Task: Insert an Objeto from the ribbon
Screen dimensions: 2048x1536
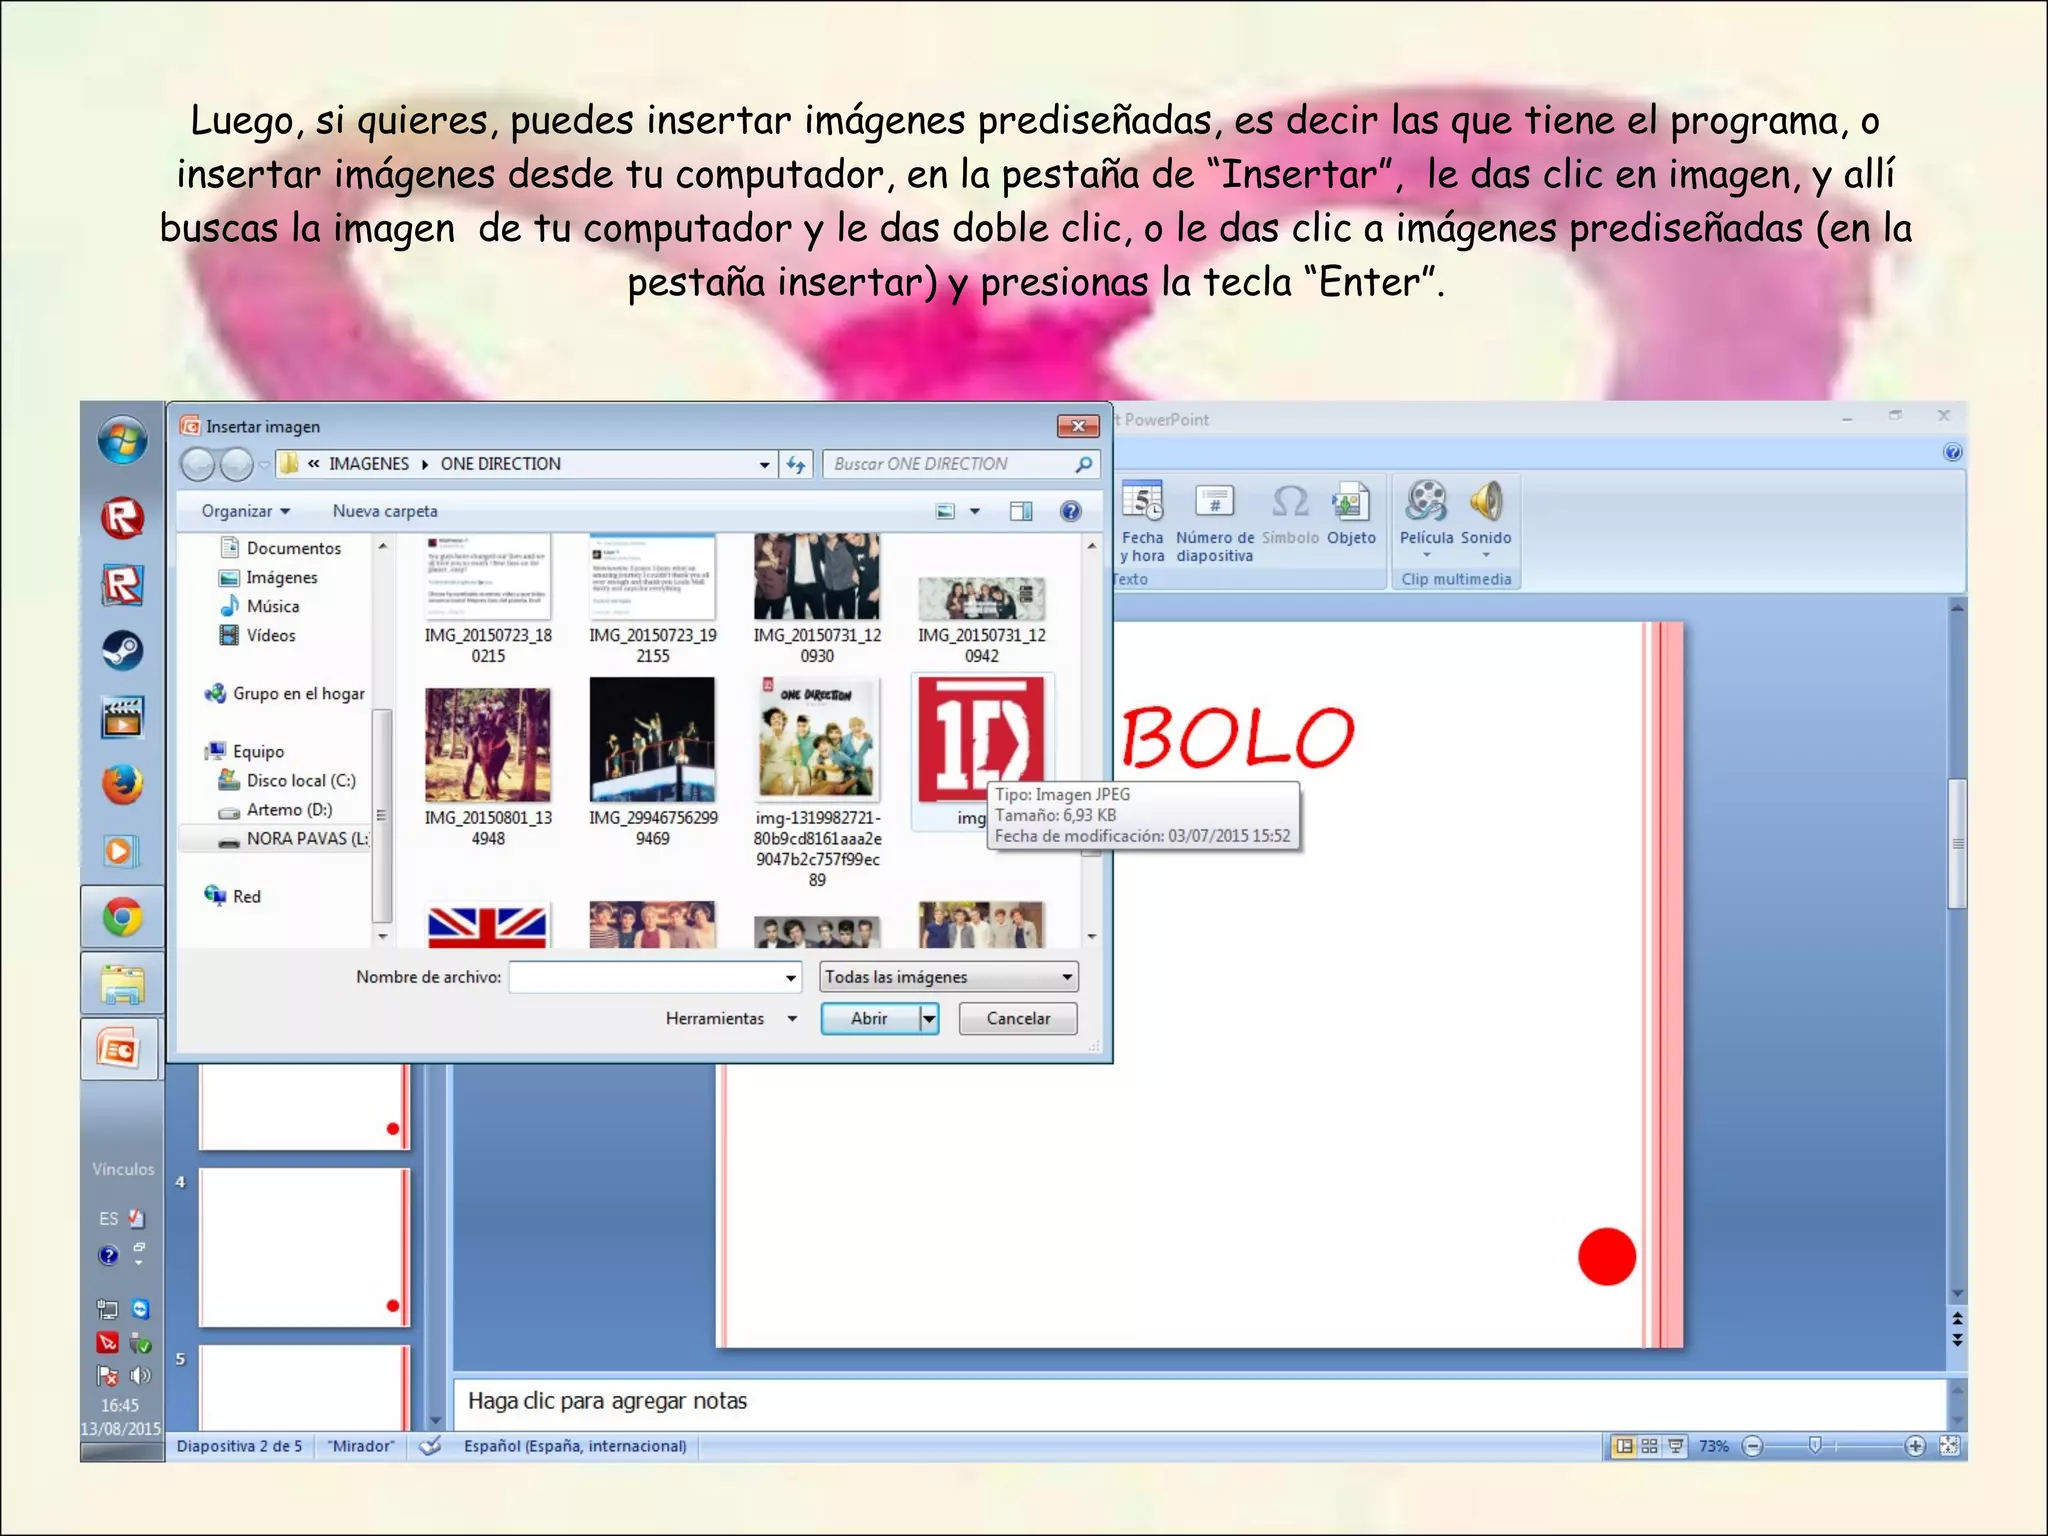Action: 1351,515
